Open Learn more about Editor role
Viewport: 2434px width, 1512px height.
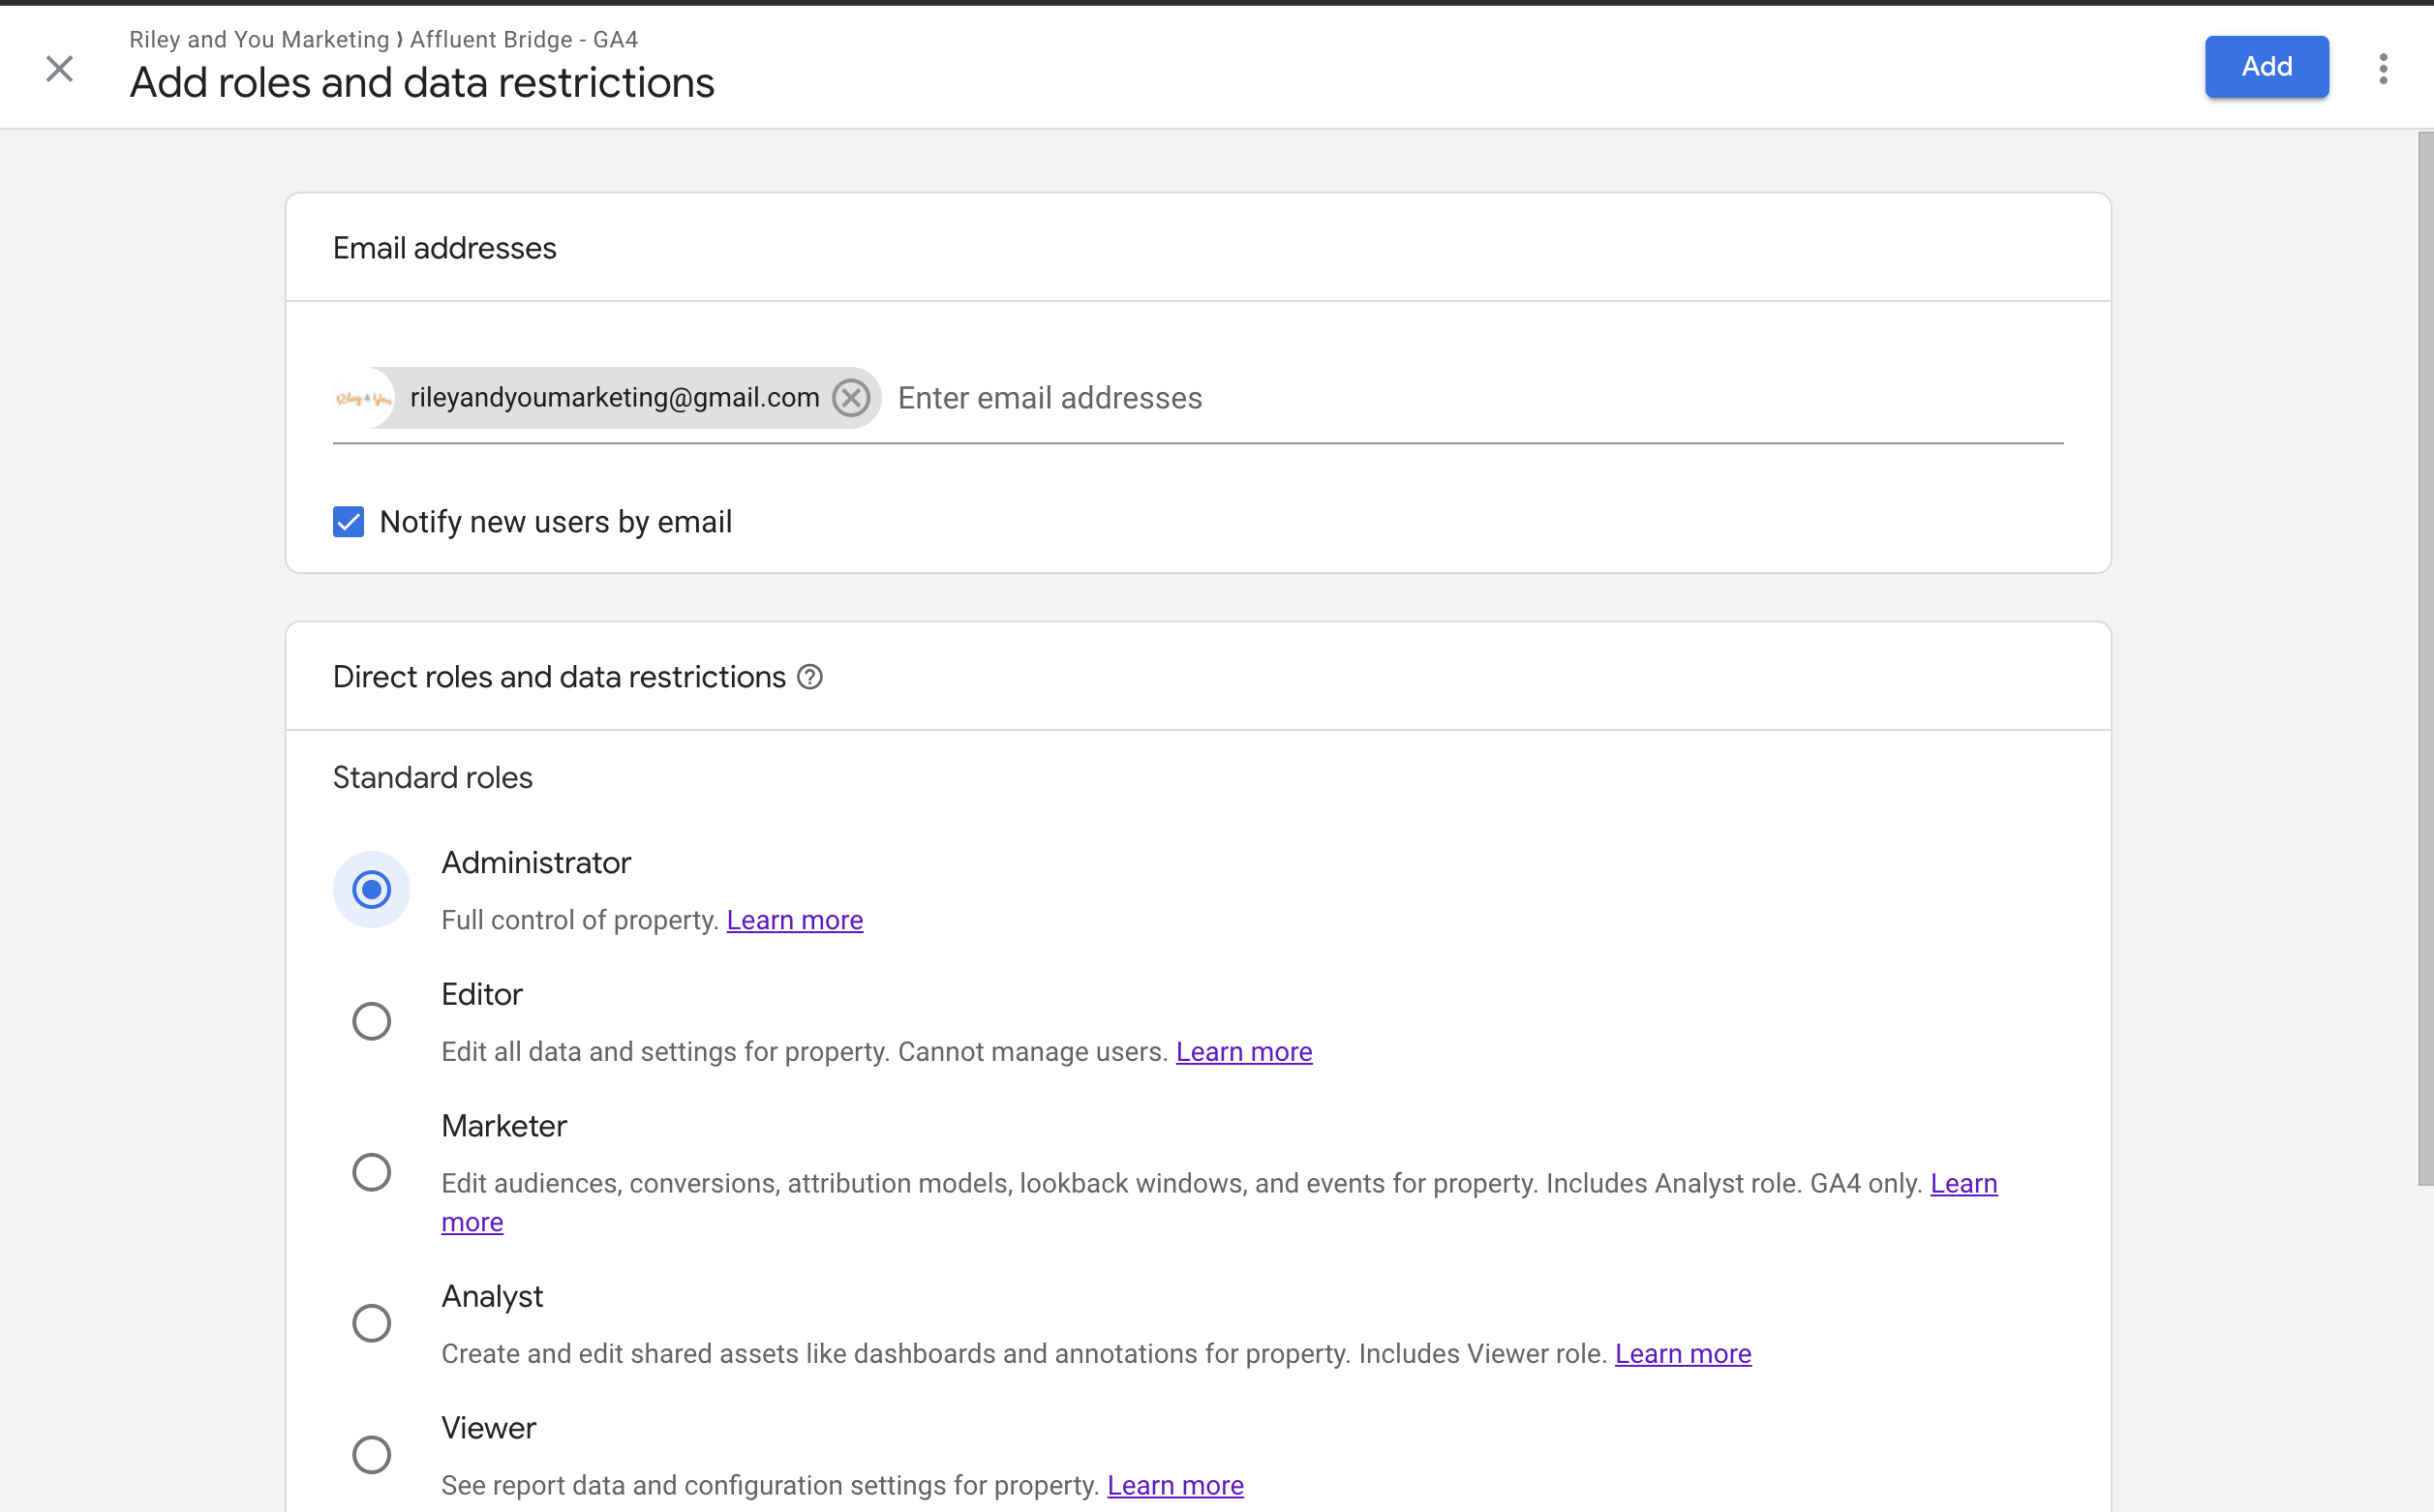[x=1243, y=1051]
